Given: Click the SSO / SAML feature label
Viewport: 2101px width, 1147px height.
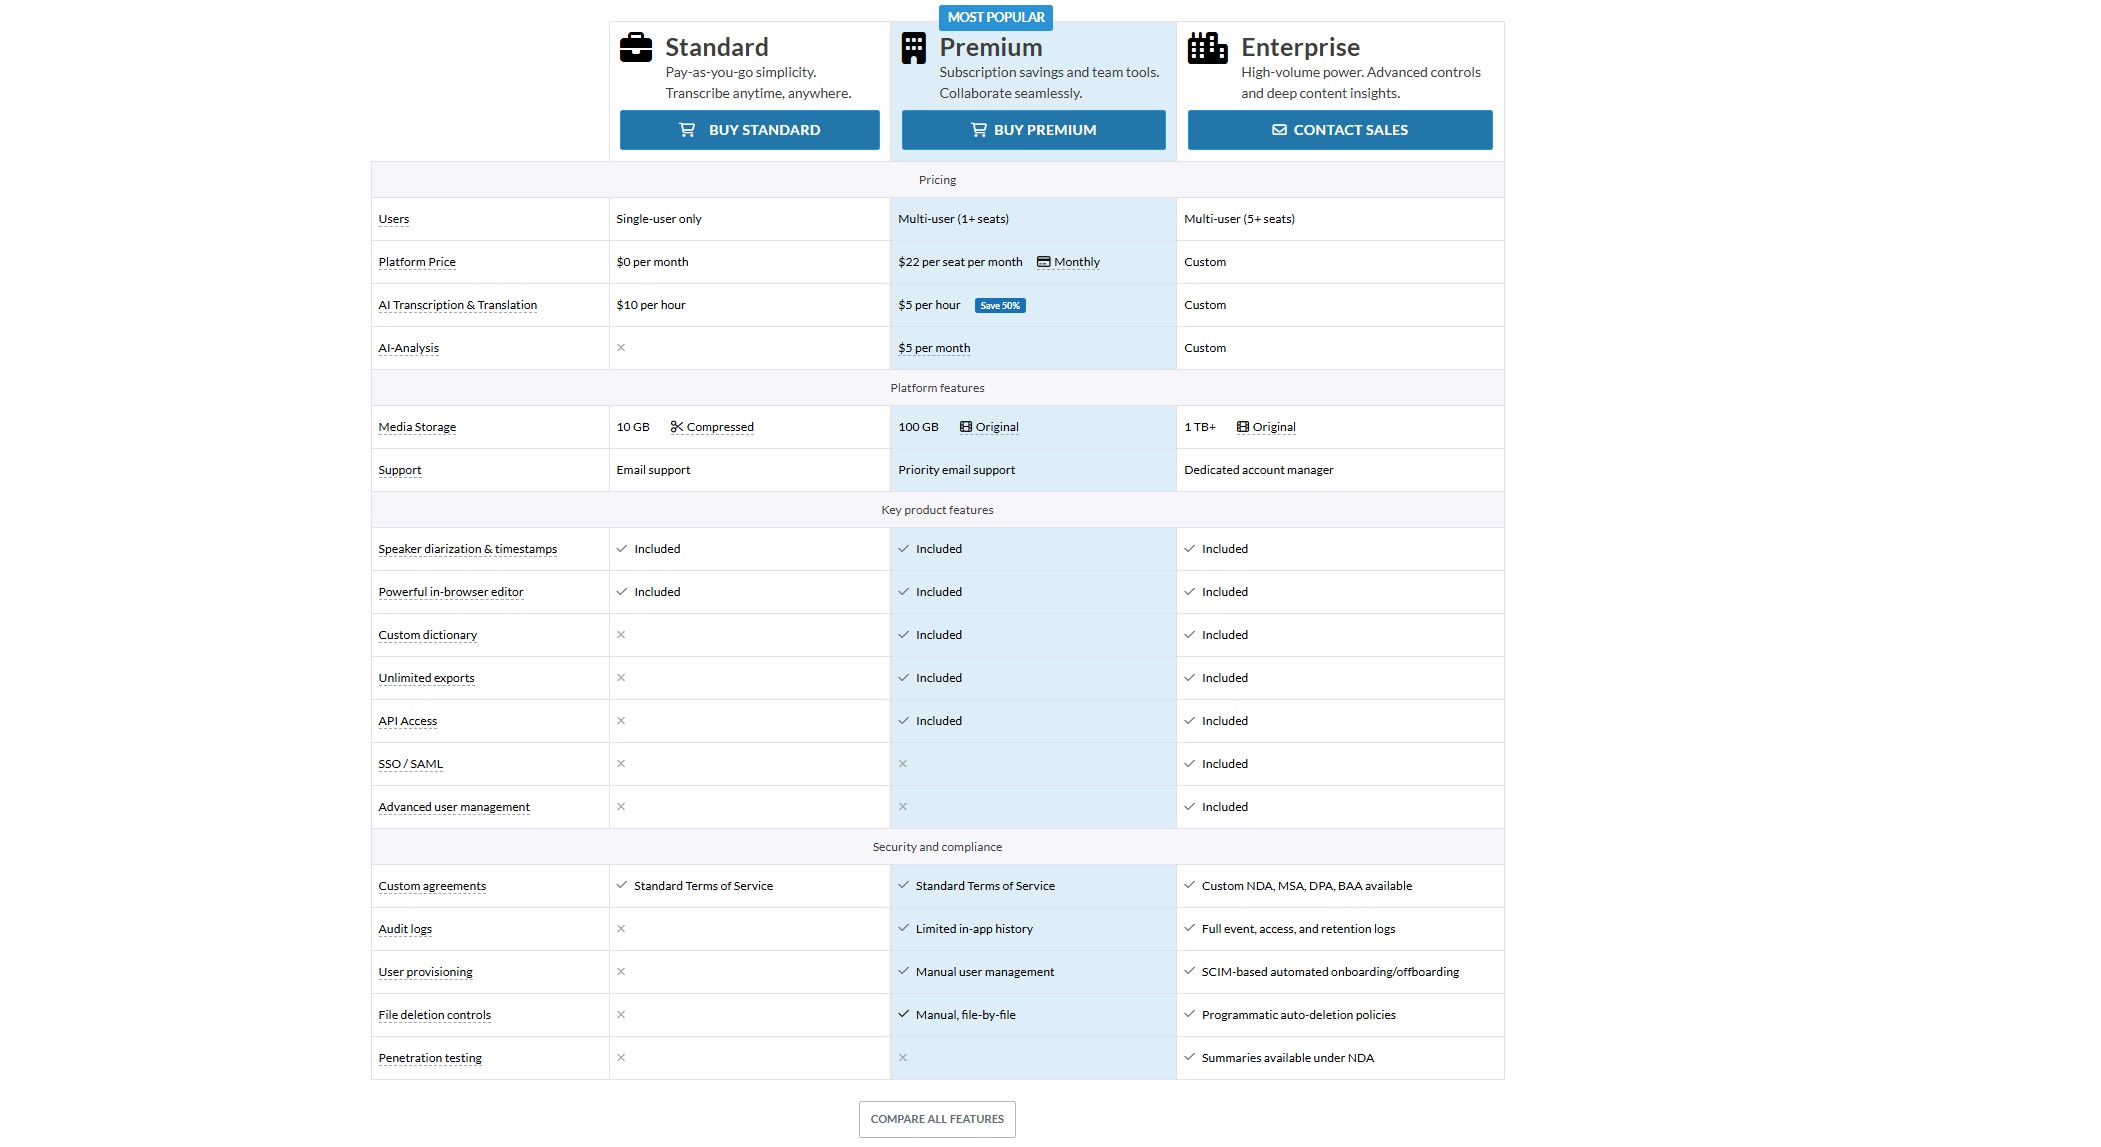Looking at the screenshot, I should point(410,764).
